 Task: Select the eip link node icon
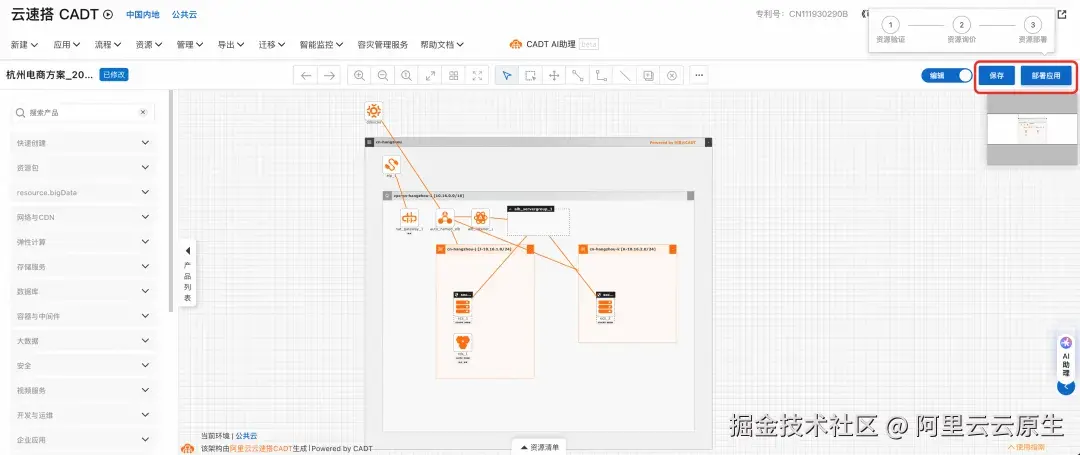pyautogui.click(x=391, y=165)
